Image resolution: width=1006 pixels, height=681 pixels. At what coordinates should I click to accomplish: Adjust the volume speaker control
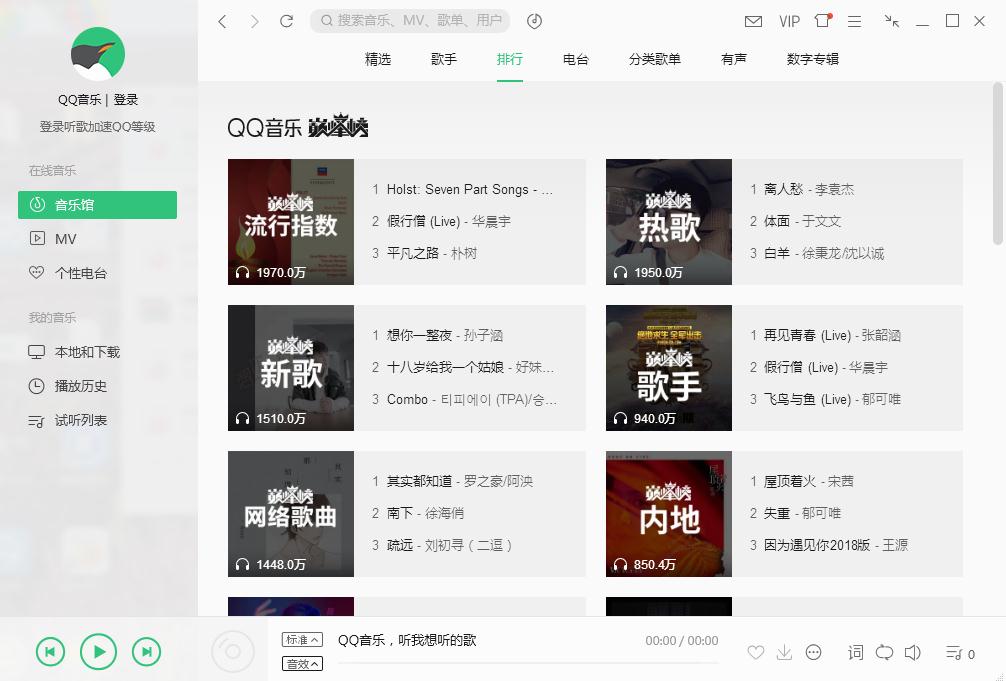pyautogui.click(x=912, y=652)
